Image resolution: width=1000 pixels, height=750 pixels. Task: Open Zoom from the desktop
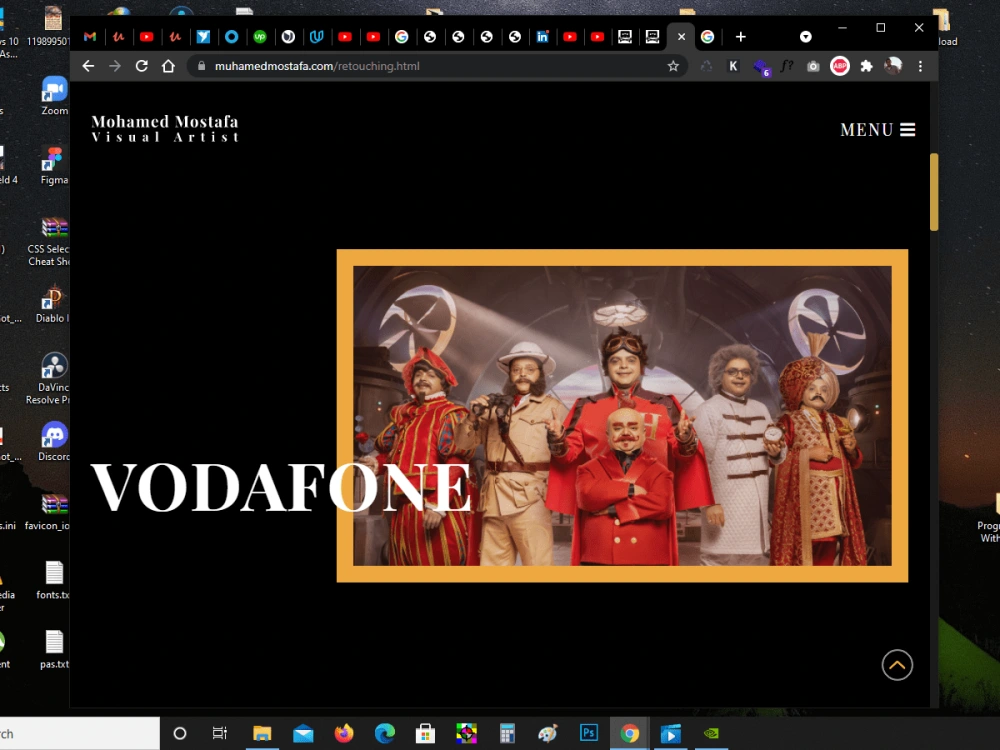(54, 96)
